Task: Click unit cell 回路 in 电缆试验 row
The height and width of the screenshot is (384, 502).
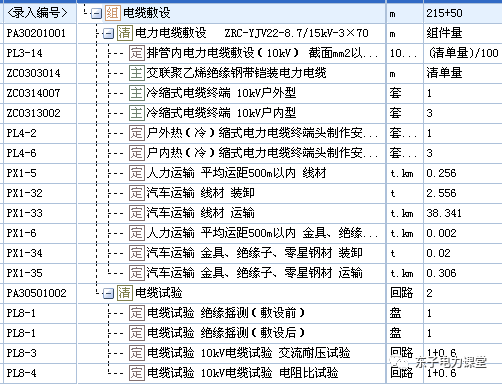Action: pos(405,293)
